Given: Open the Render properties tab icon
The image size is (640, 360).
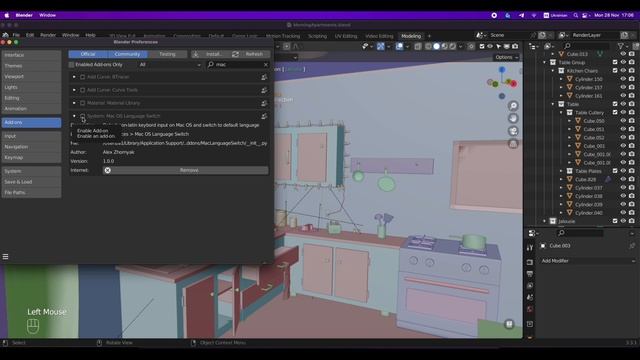Looking at the screenshot, I should 530,262.
